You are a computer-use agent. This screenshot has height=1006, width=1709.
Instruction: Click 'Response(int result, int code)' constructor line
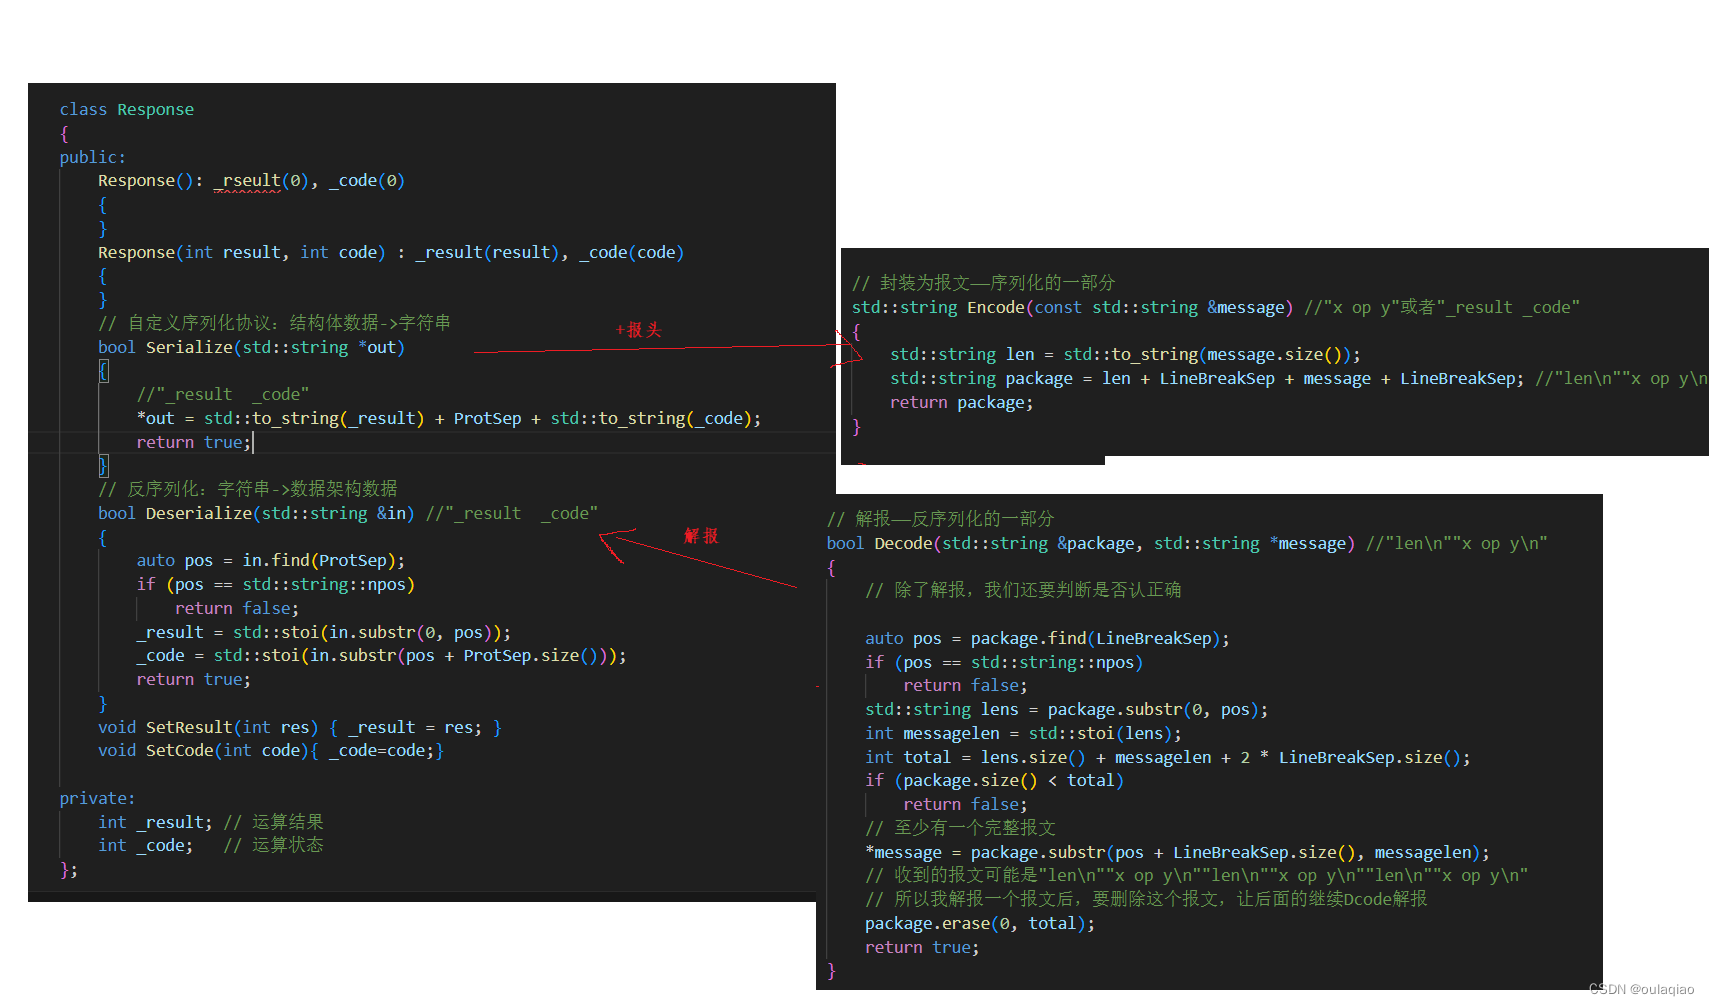(x=391, y=252)
